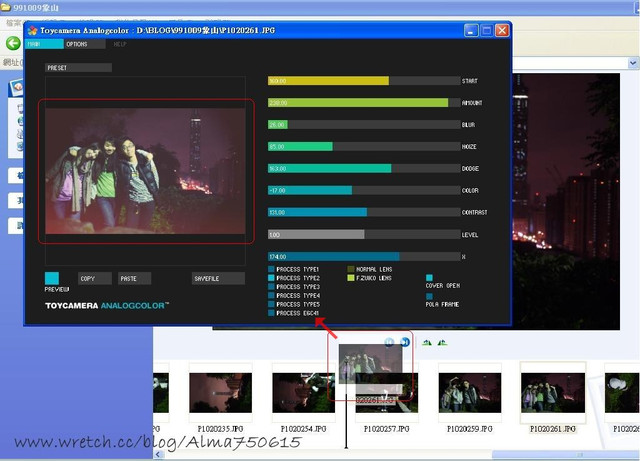
Task: Open the HELP tab in Toycamera
Action: click(120, 44)
